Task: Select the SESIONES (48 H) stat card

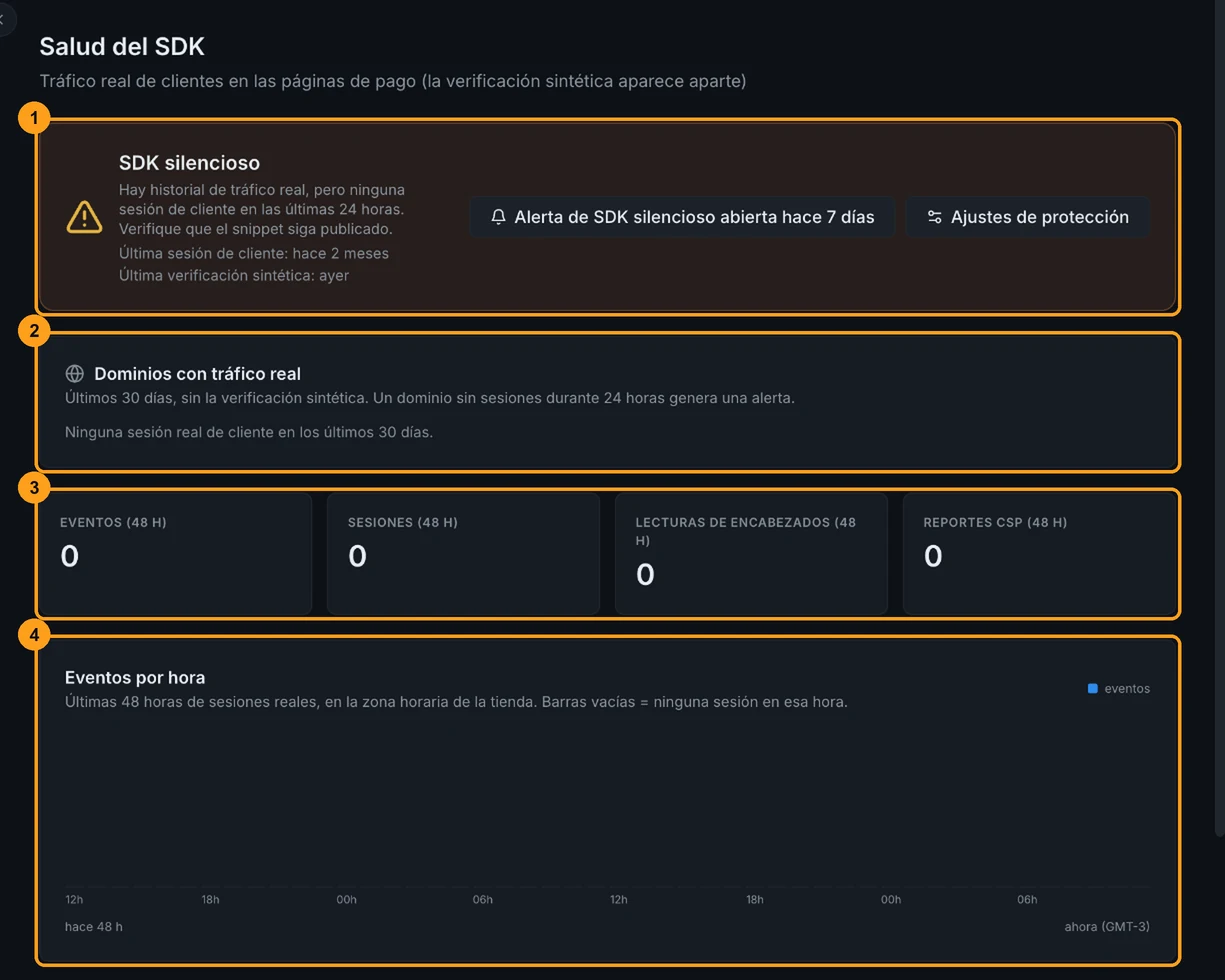Action: coord(463,553)
